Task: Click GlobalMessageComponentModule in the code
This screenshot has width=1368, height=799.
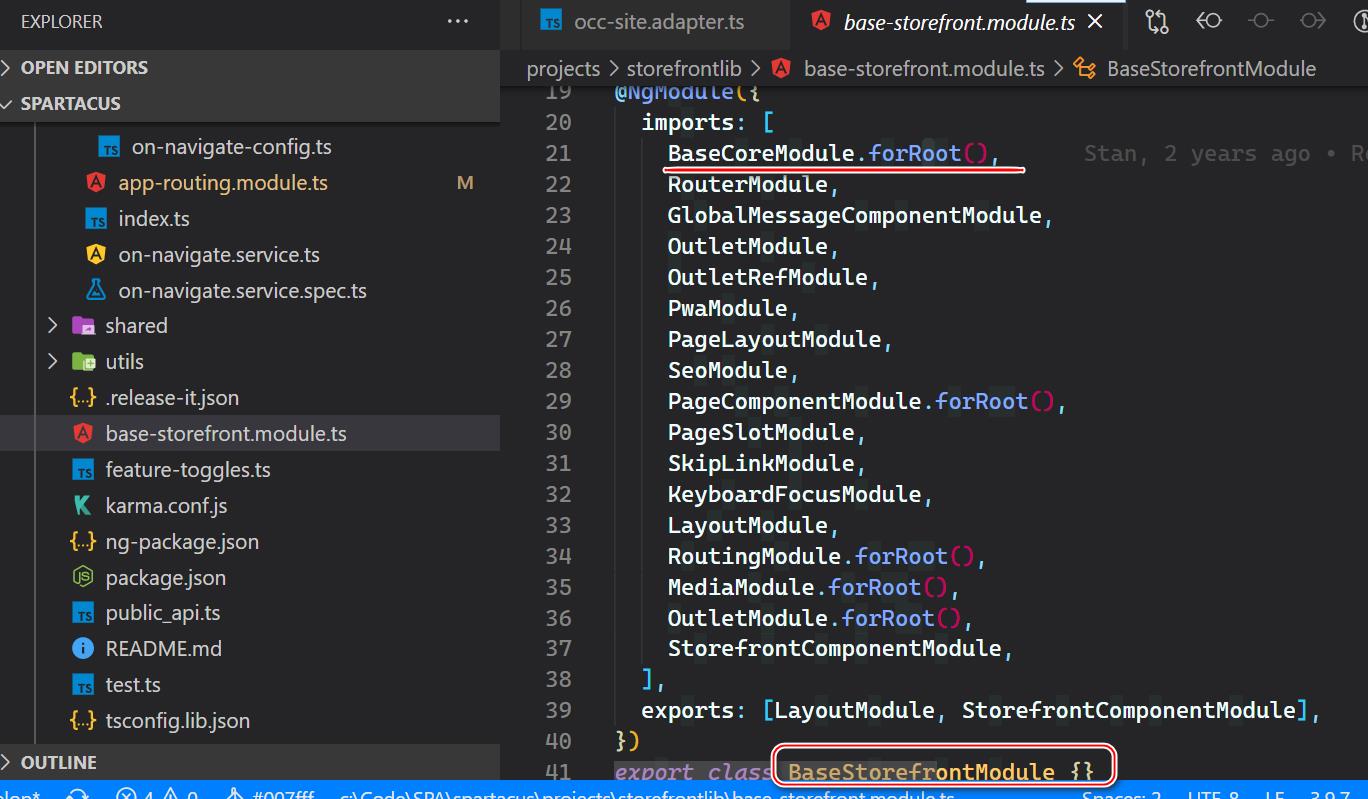Action: (854, 215)
